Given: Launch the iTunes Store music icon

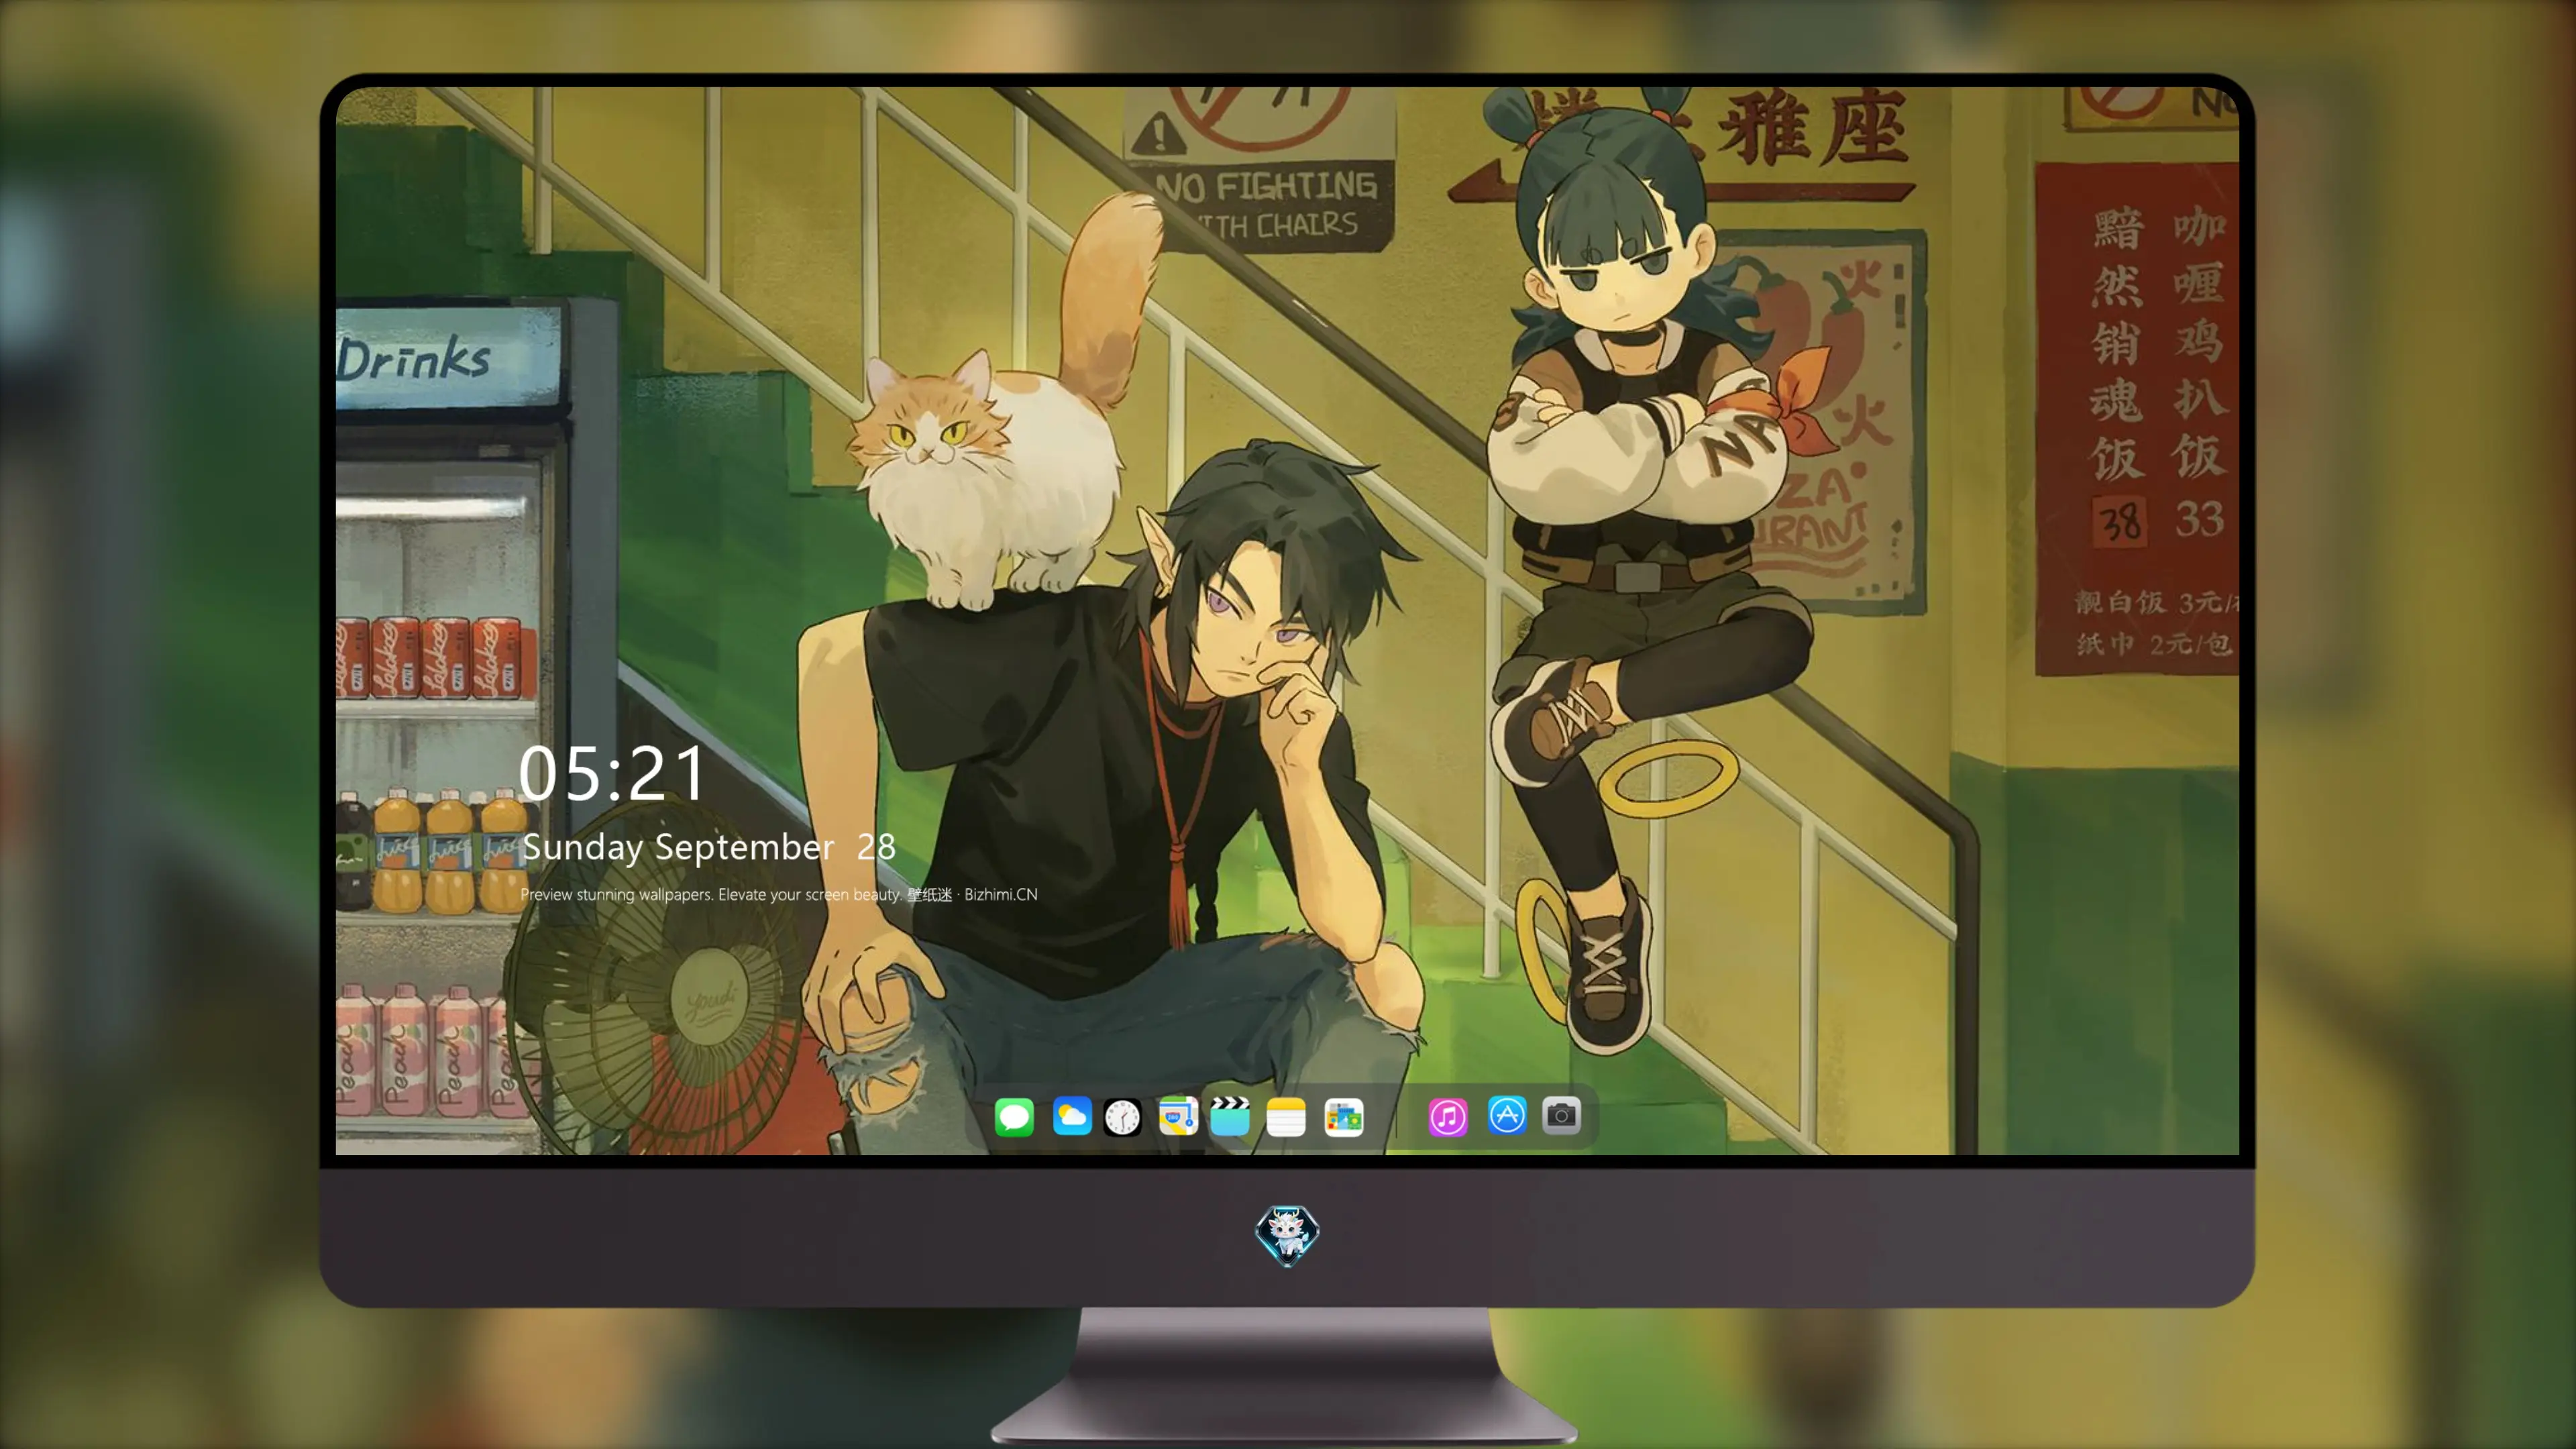Looking at the screenshot, I should tap(1448, 1116).
